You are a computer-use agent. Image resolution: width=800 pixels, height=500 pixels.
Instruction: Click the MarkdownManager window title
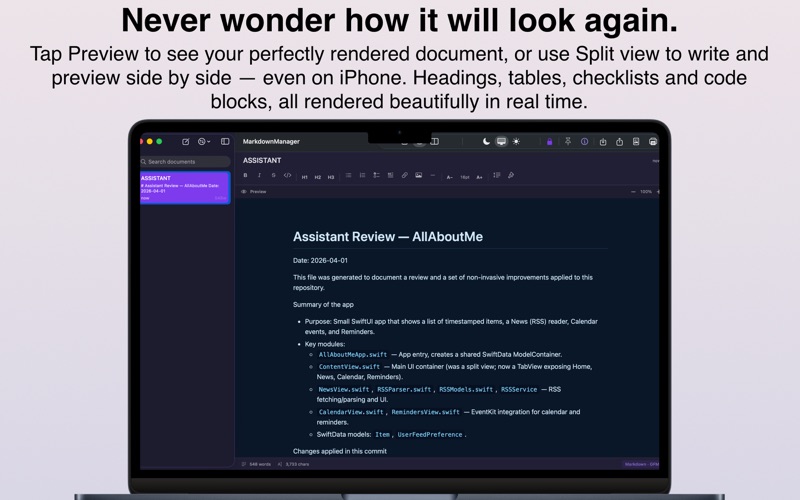tap(271, 142)
